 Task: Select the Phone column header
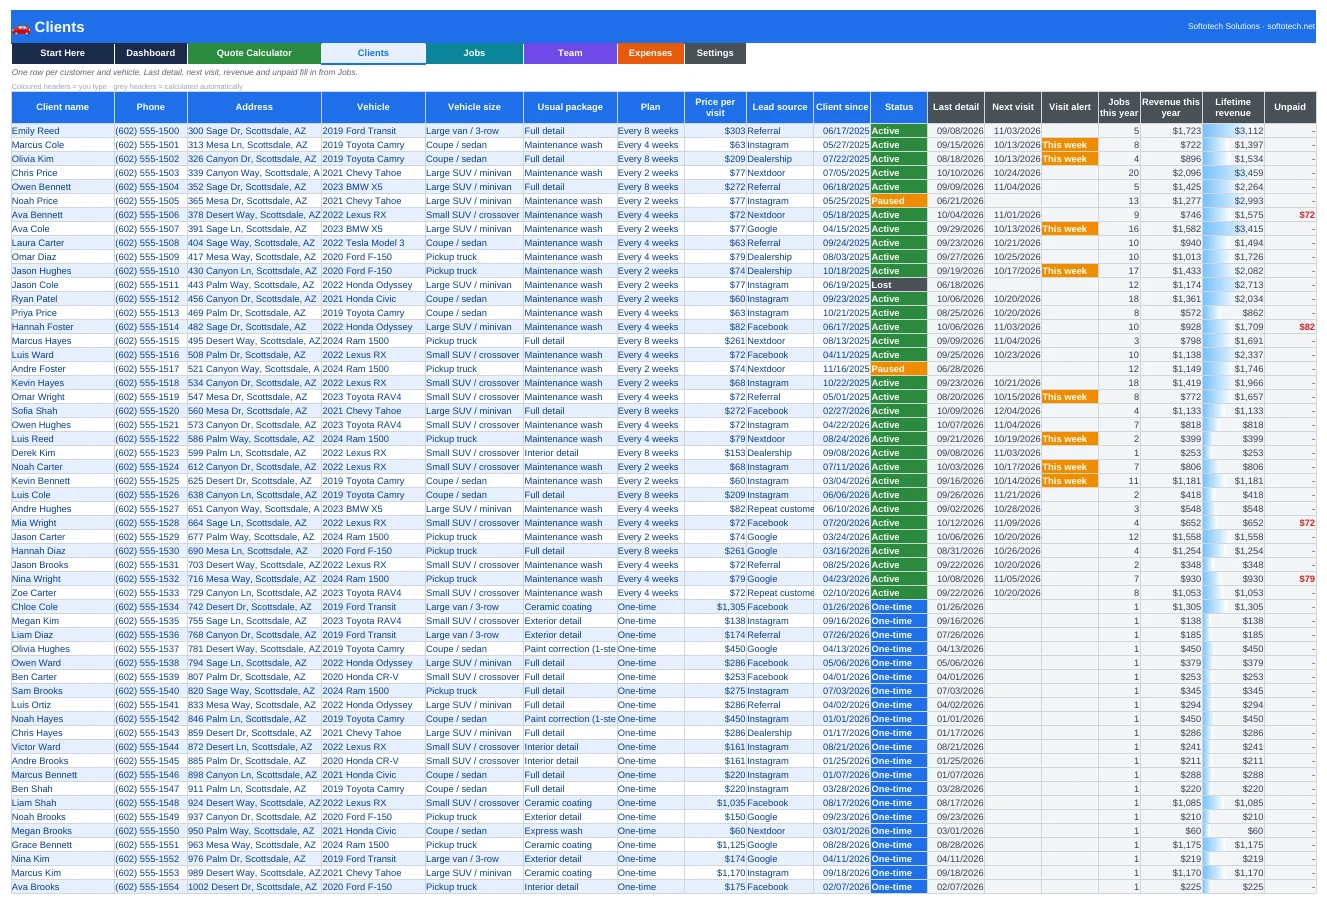point(150,107)
